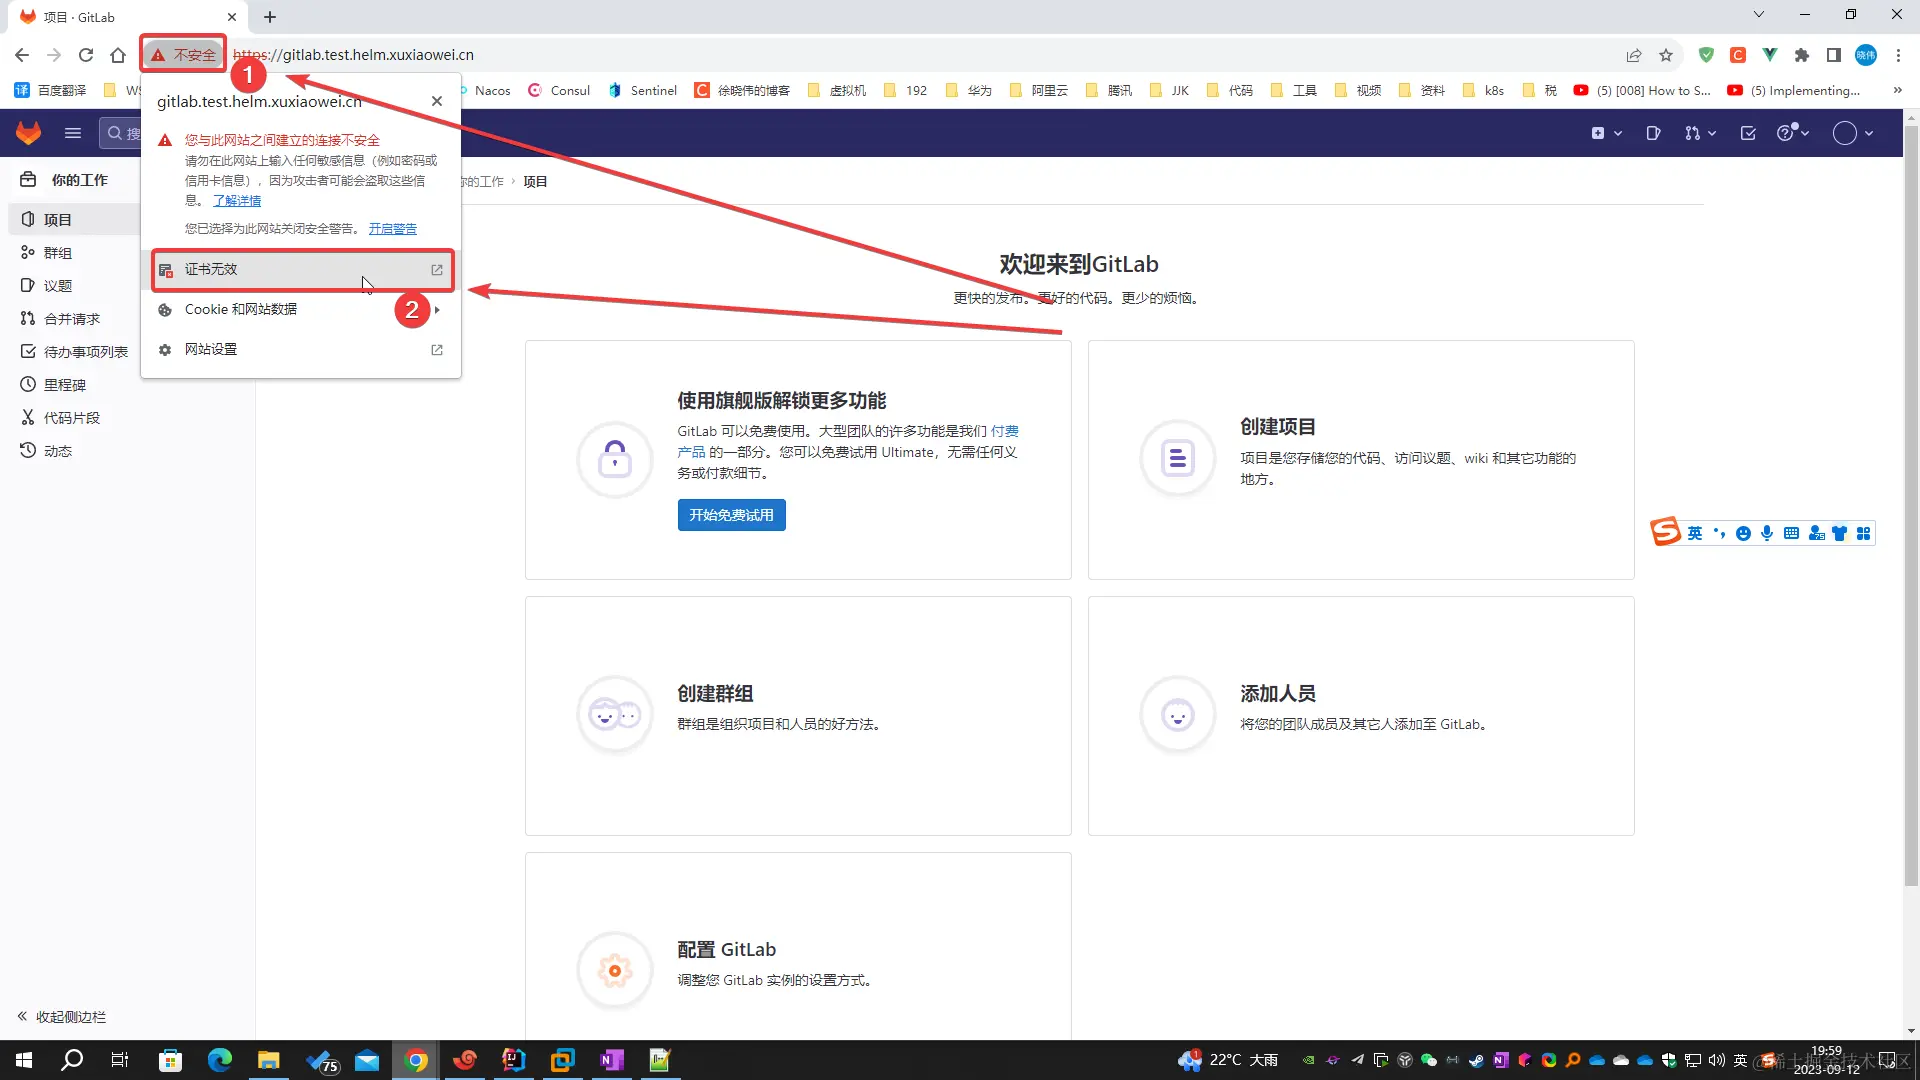Click the page's vertical scrollbar
The image size is (1920, 1080).
[x=1911, y=500]
